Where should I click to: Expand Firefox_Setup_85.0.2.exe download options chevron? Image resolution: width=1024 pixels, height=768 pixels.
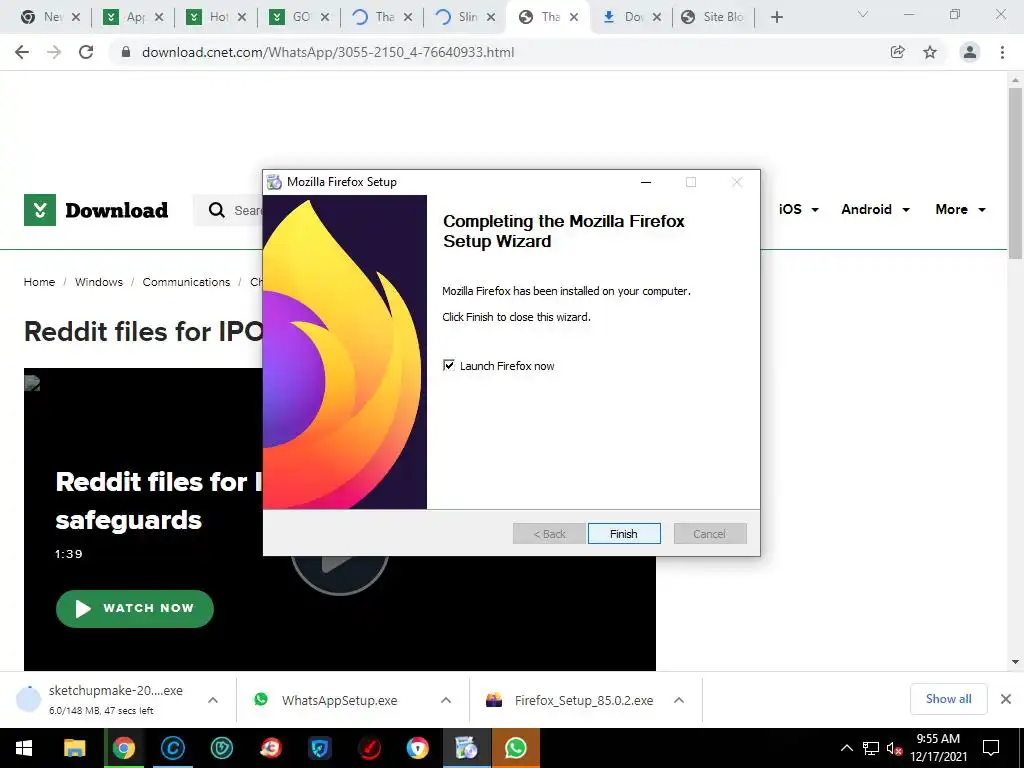tap(679, 700)
